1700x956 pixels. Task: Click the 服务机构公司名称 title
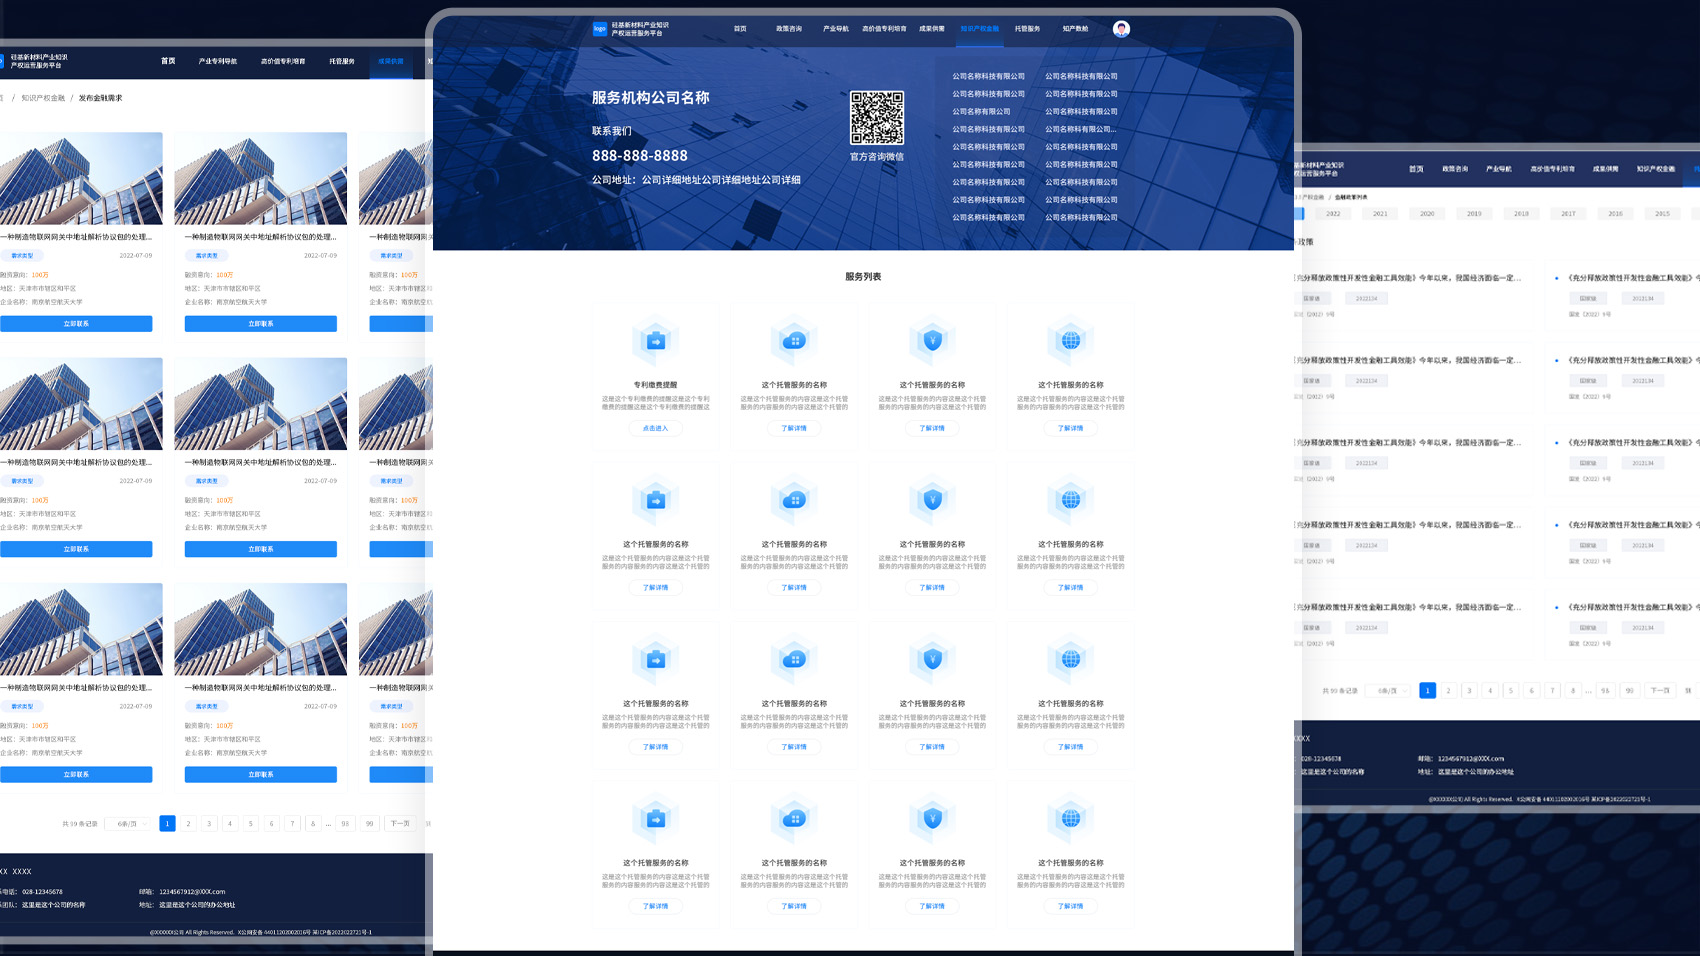tap(651, 98)
